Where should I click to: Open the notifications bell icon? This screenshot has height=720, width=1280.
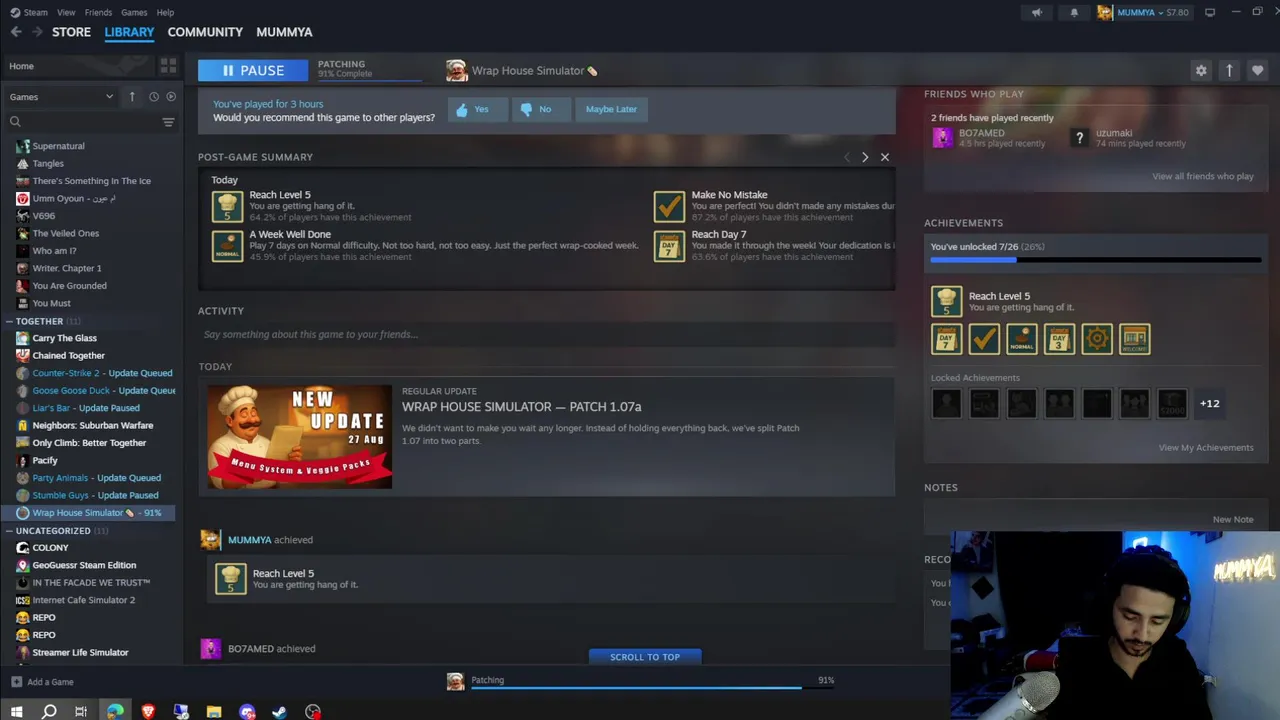point(1074,12)
